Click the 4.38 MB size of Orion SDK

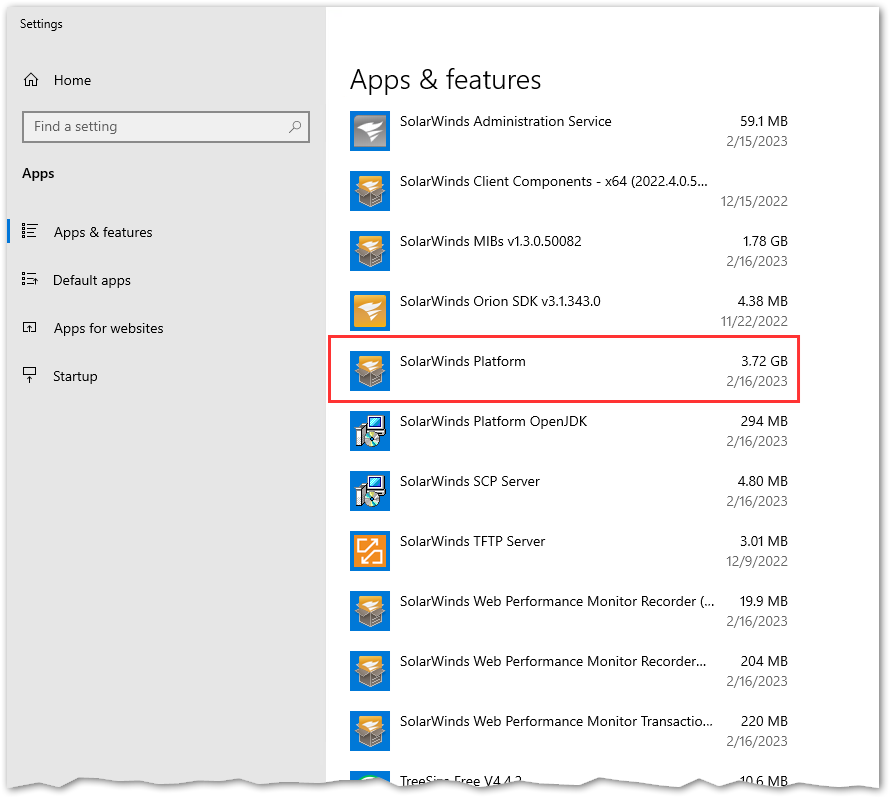(762, 301)
